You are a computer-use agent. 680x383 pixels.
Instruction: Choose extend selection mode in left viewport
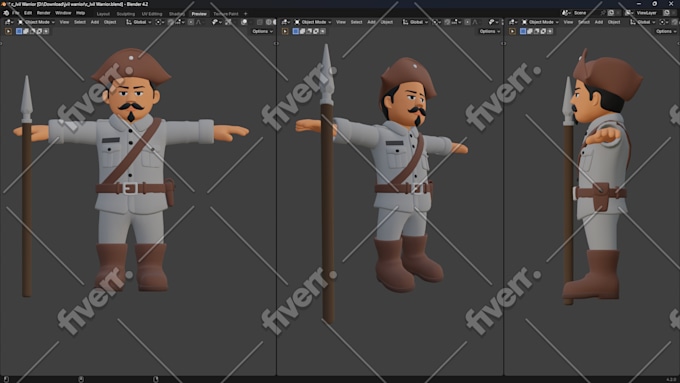point(26,31)
